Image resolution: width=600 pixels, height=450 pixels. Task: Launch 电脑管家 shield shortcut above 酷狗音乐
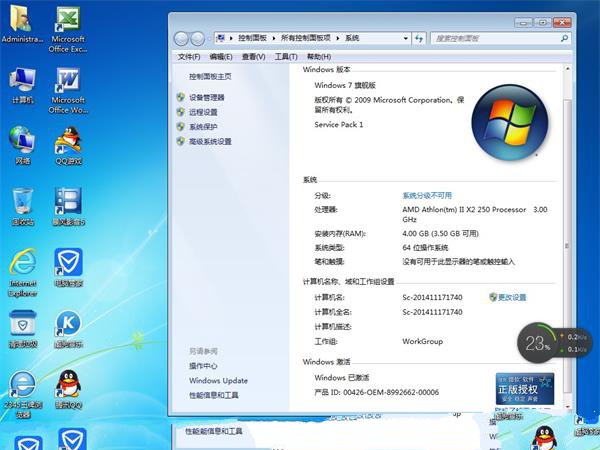click(x=68, y=267)
